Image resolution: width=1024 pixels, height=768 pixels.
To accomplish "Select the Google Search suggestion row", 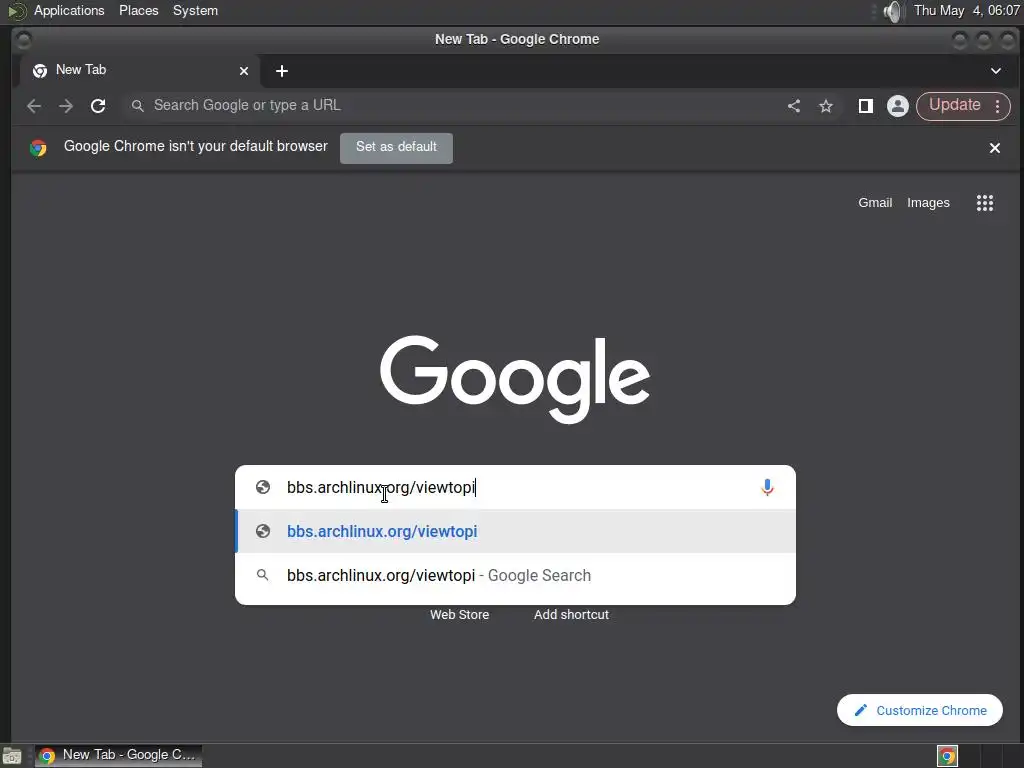I will [x=515, y=575].
